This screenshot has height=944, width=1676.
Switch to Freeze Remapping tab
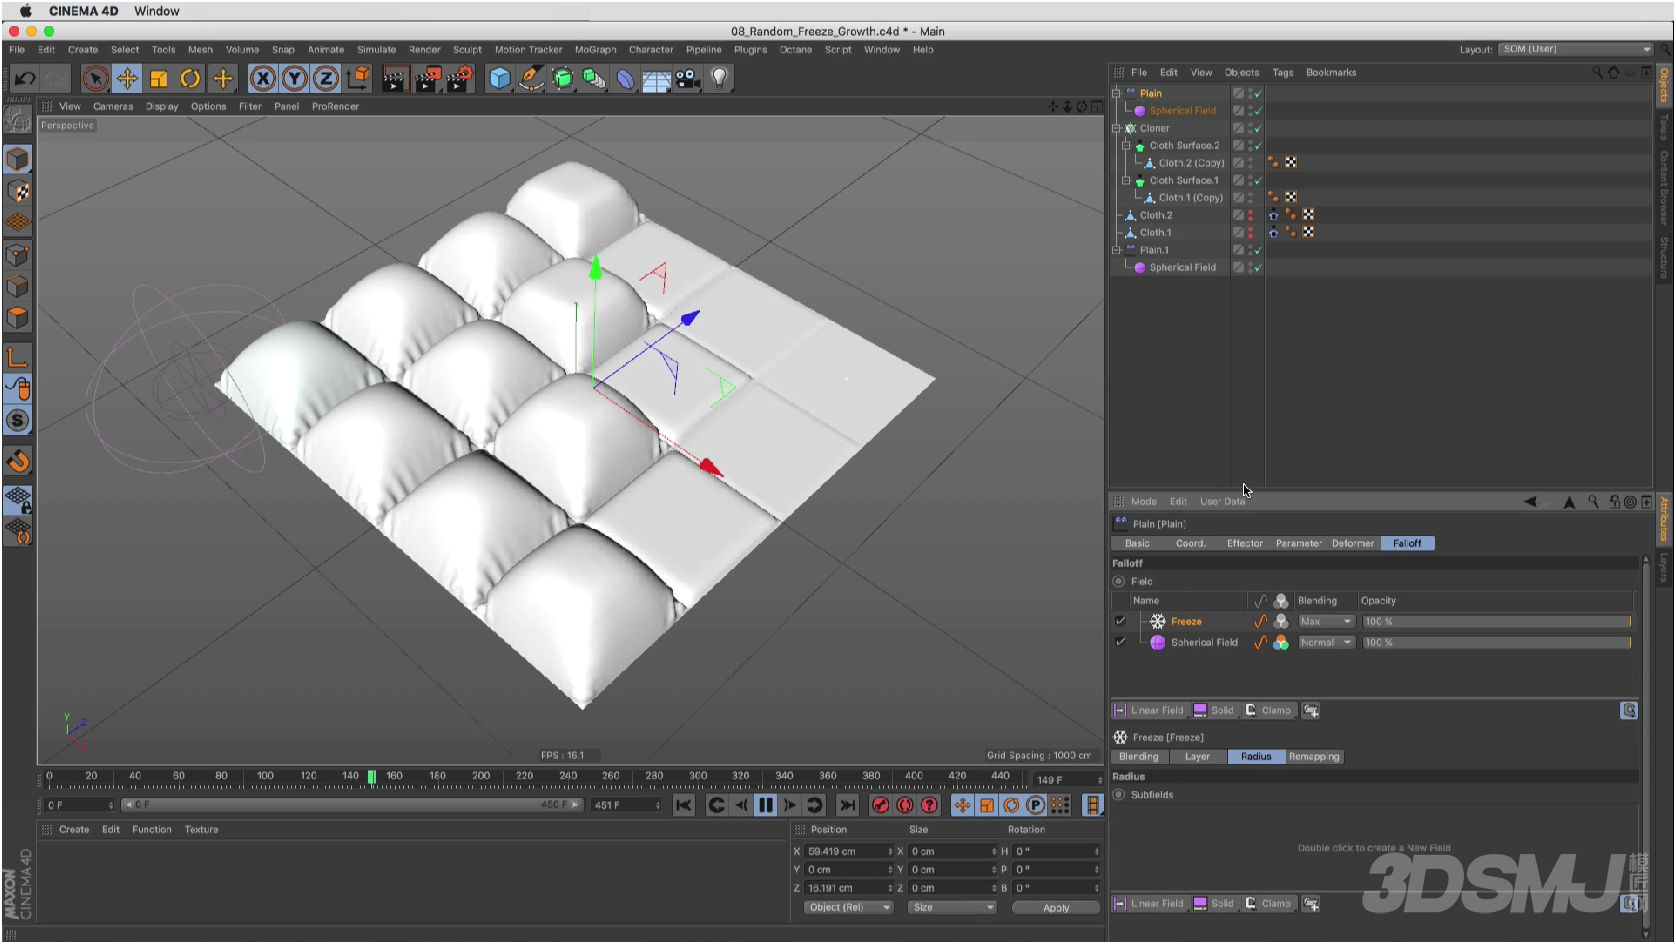pos(1314,756)
